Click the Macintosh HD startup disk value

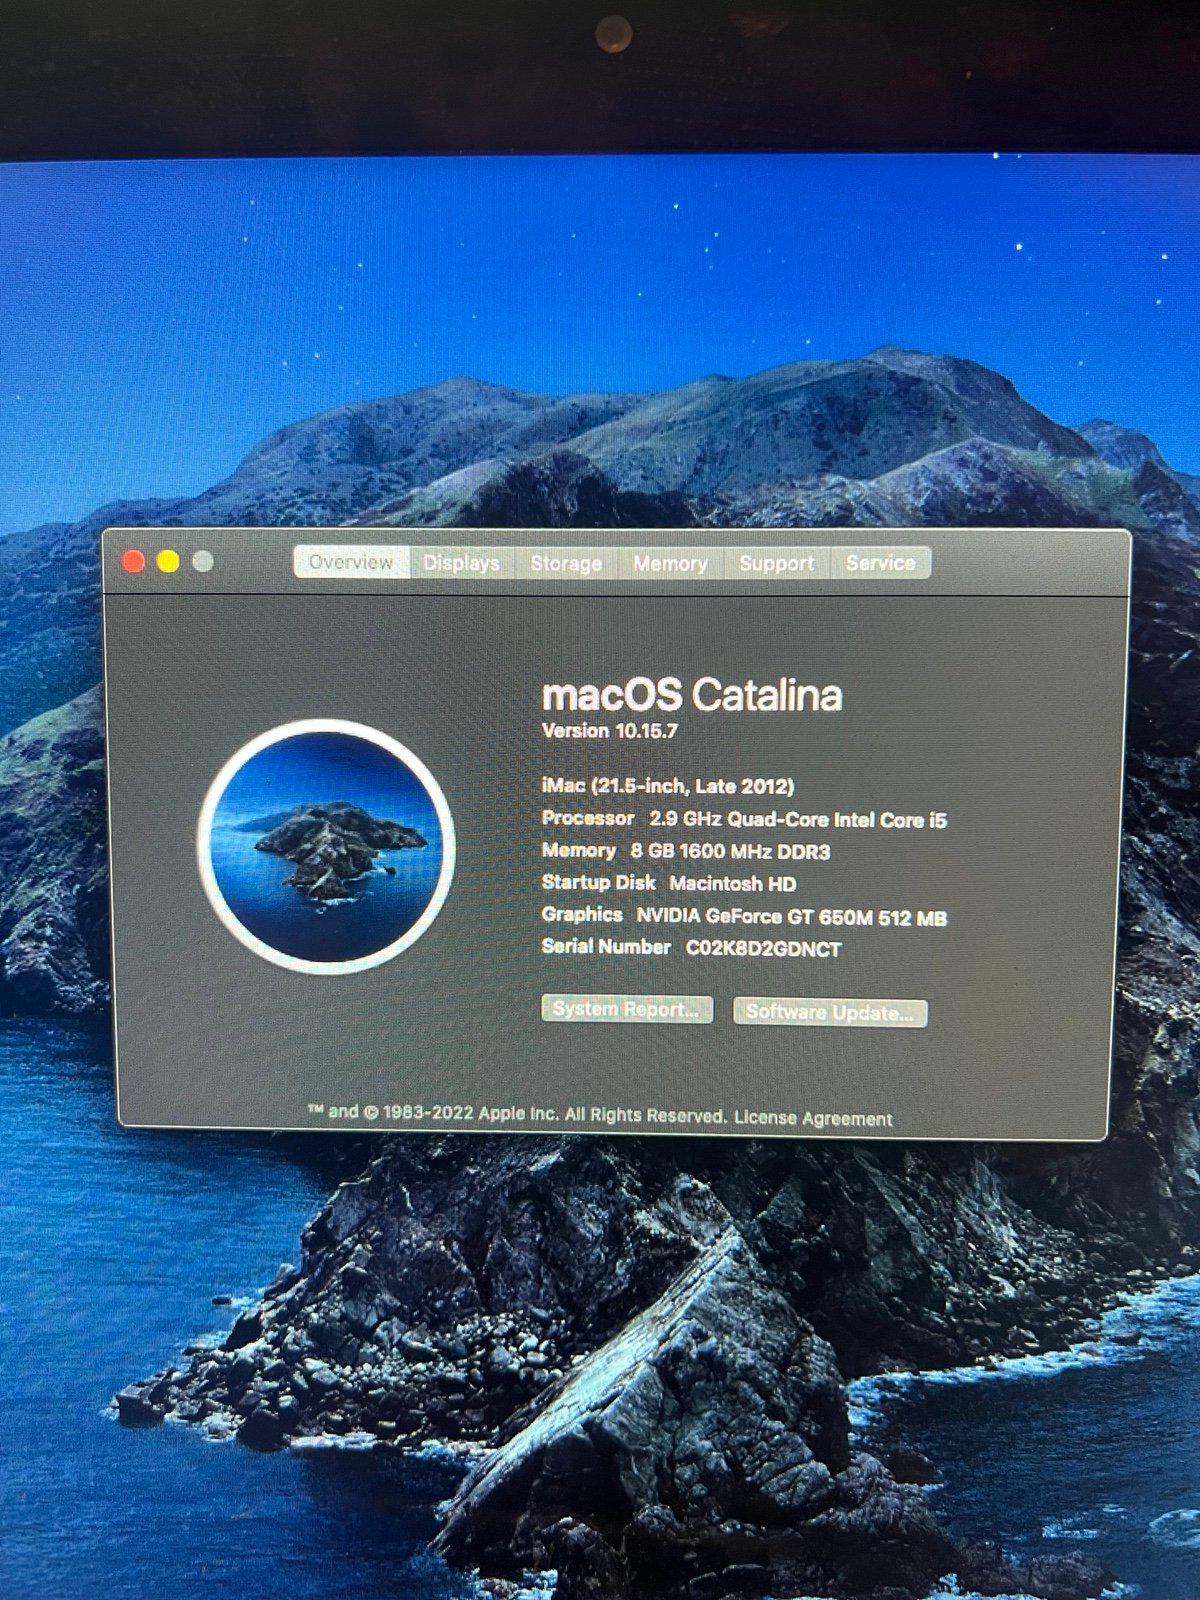click(x=733, y=883)
